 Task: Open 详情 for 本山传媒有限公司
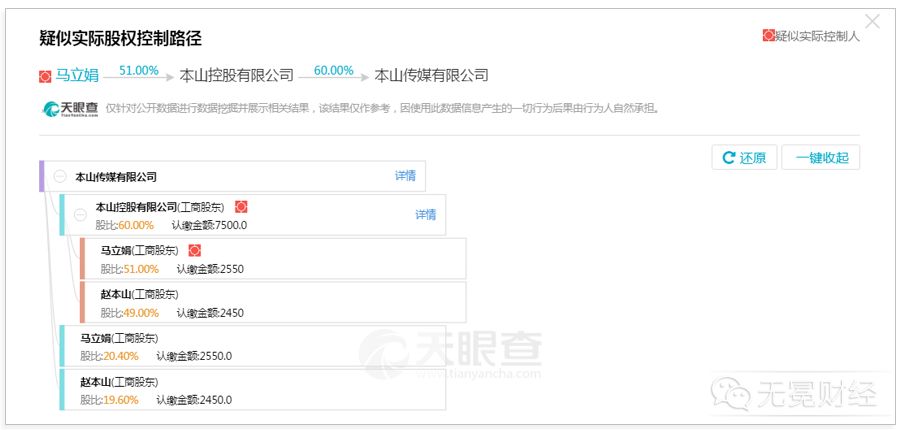(405, 176)
